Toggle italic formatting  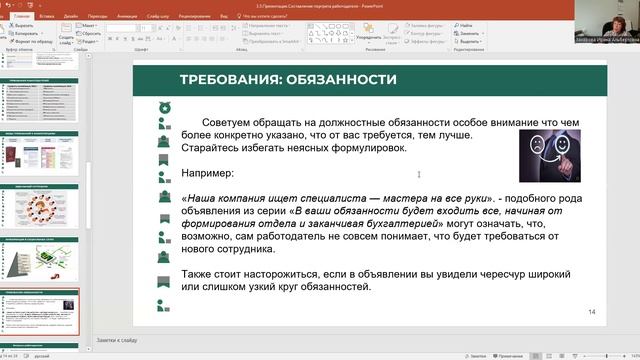pos(118,39)
